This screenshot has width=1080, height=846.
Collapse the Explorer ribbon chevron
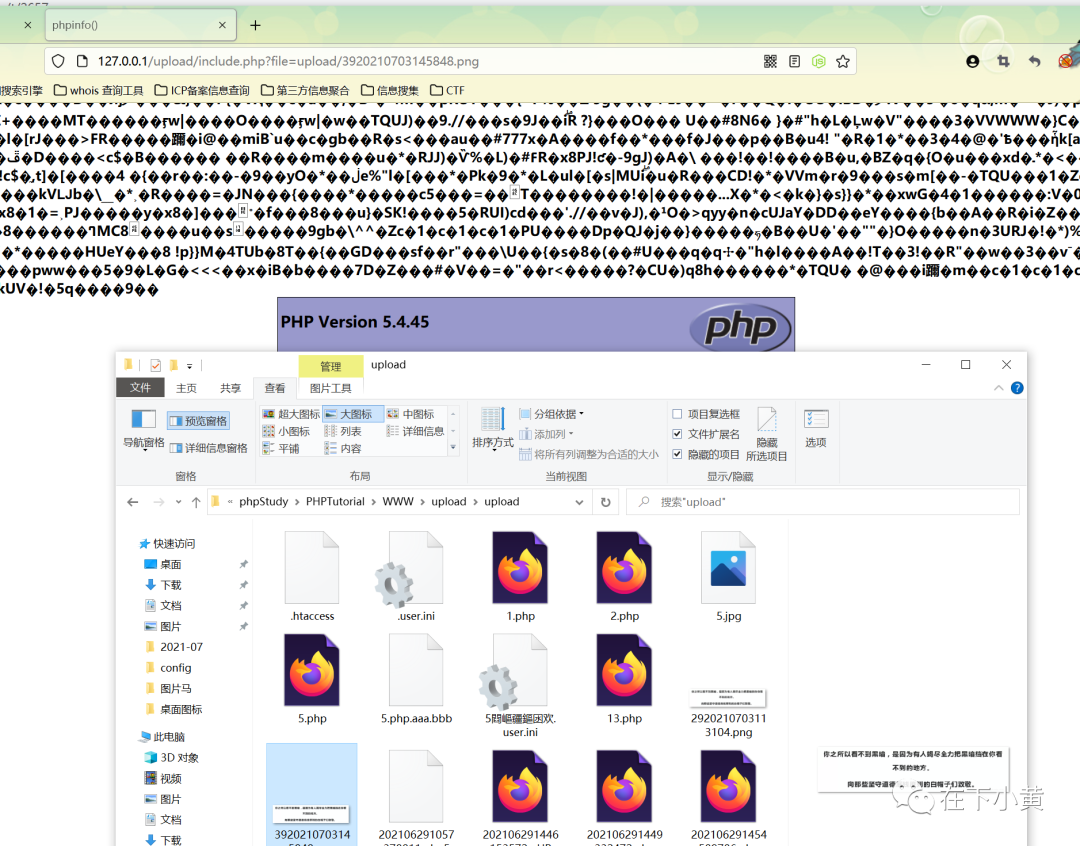999,389
